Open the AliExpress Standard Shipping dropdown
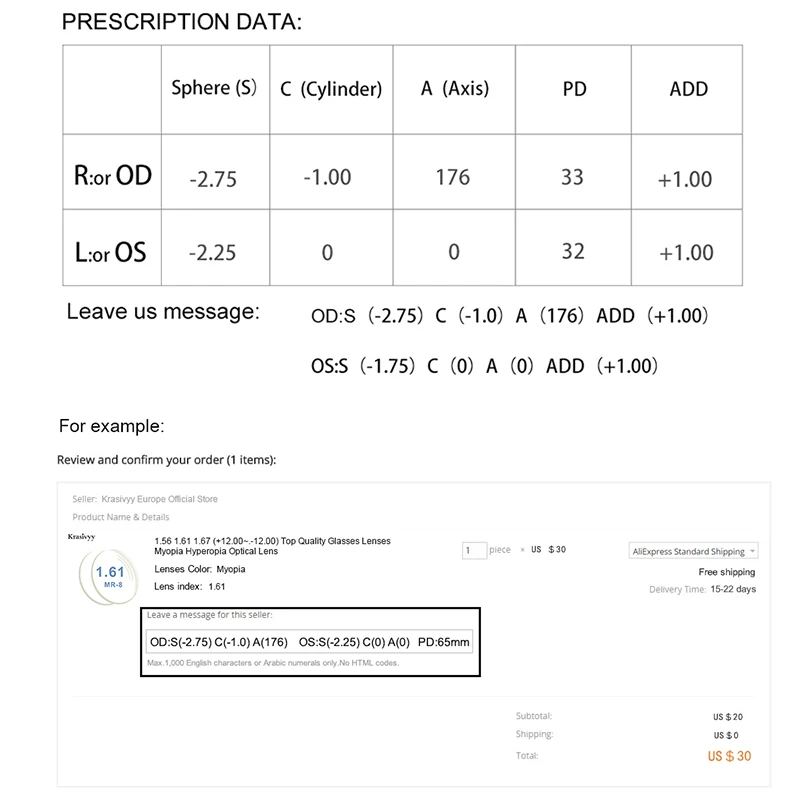This screenshot has width=800, height=800. click(692, 551)
